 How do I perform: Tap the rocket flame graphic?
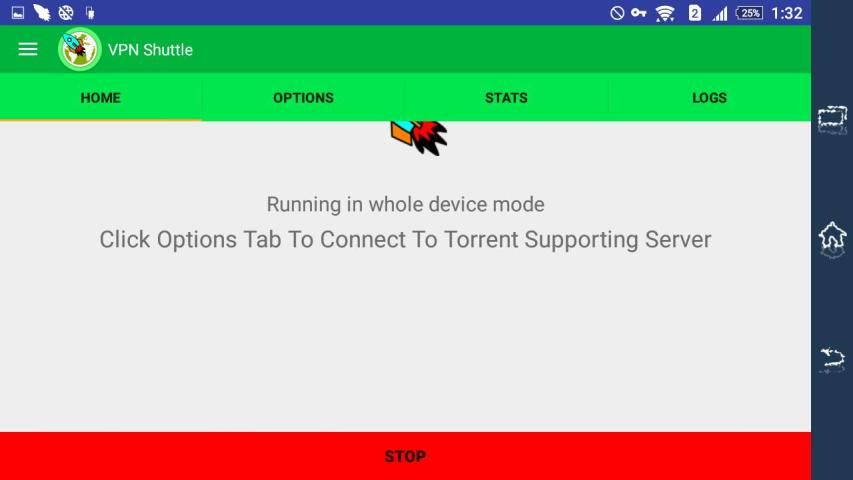419,138
